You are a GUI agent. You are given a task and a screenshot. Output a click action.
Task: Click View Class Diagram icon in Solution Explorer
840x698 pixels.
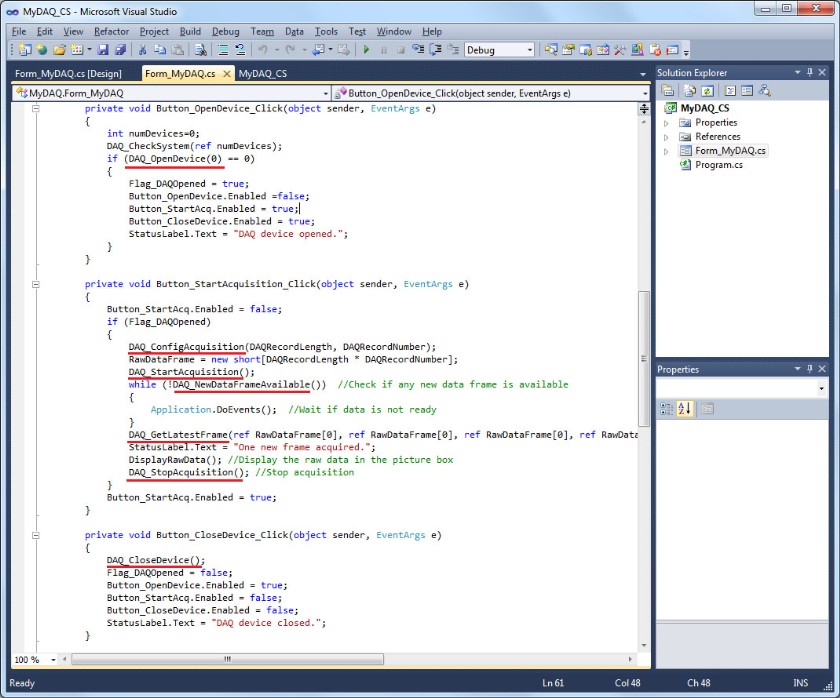pyautogui.click(x=764, y=91)
